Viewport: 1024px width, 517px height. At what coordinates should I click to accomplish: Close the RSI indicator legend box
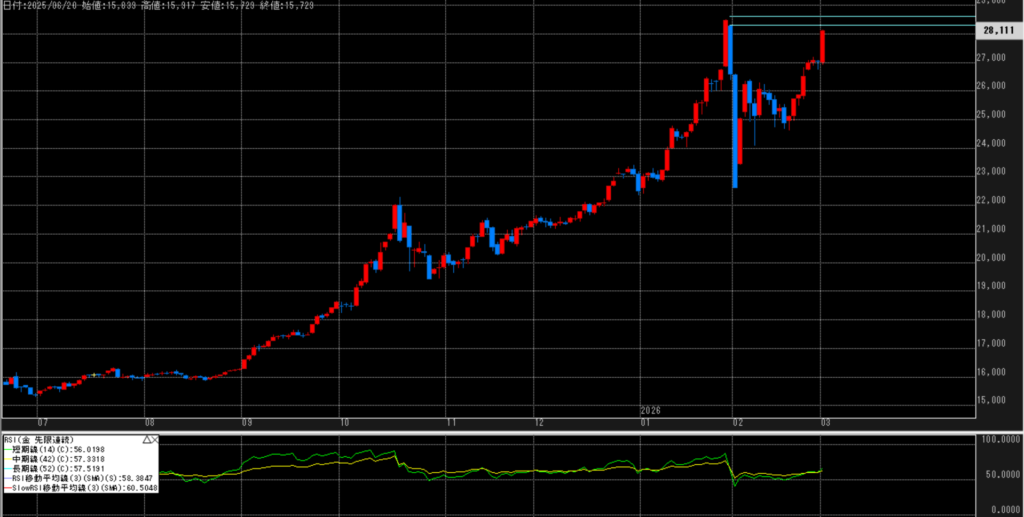click(156, 439)
